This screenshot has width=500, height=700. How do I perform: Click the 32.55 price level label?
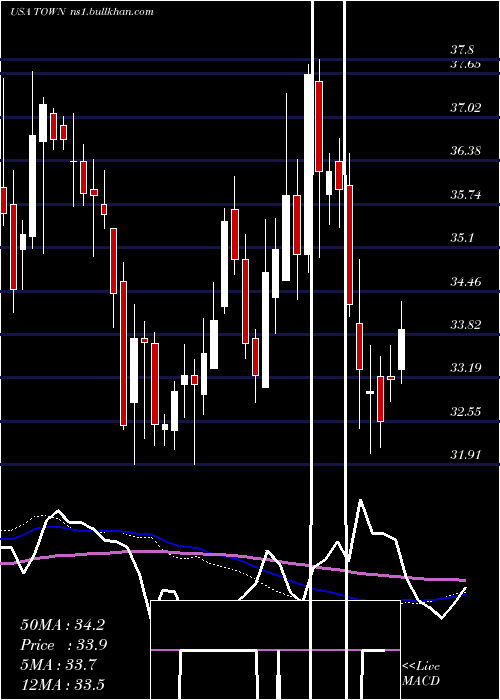465,411
